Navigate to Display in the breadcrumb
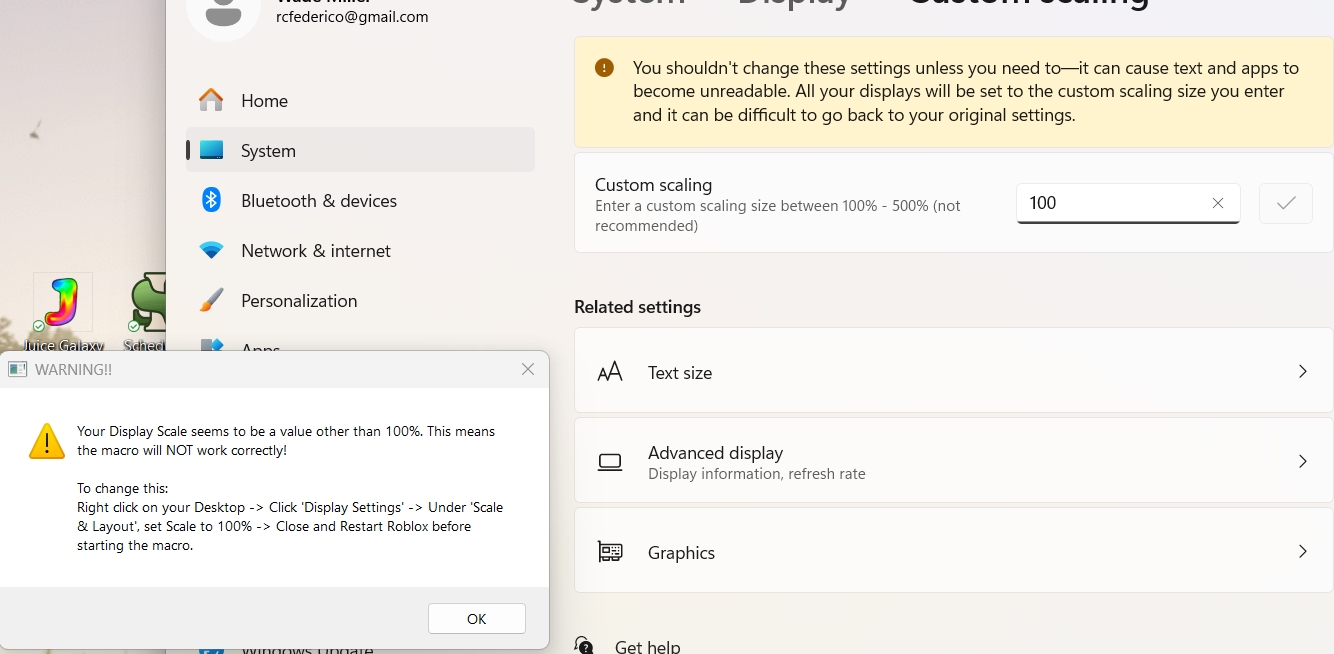1334x654 pixels. [x=795, y=4]
